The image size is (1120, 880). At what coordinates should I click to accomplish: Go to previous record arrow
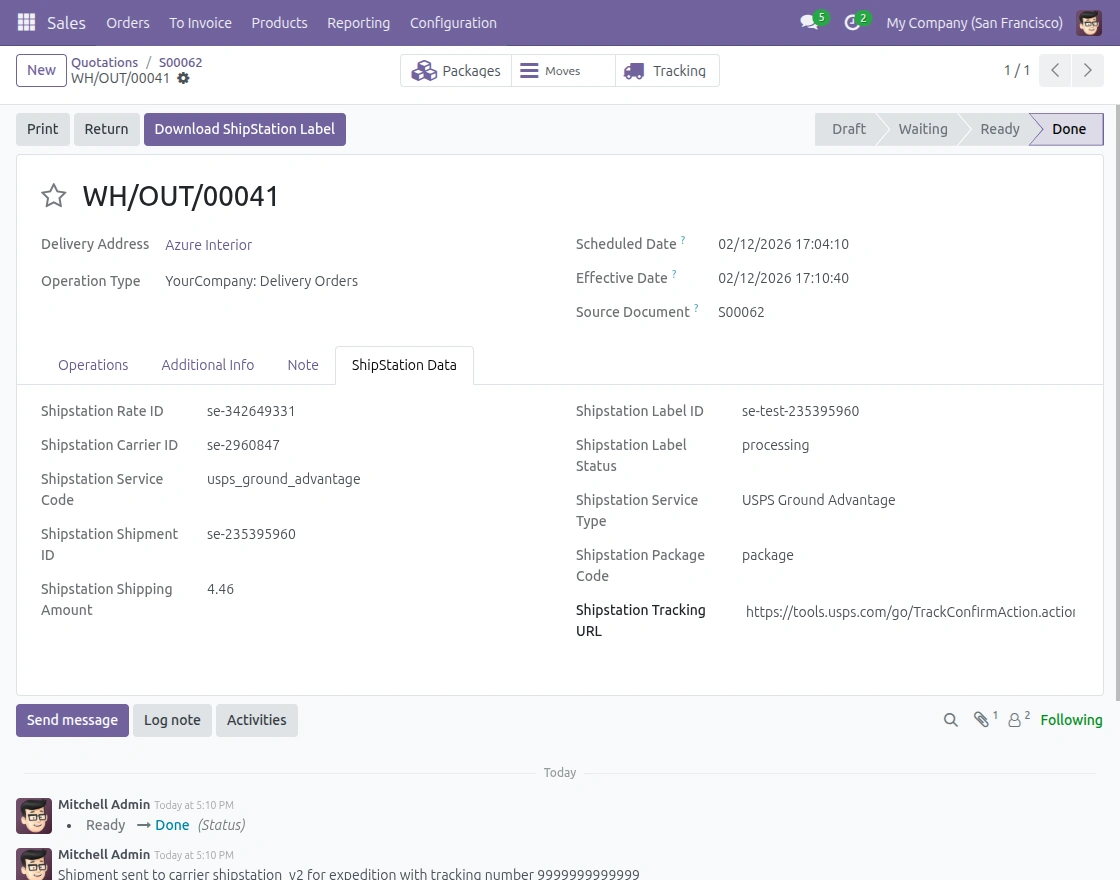[x=1054, y=70]
